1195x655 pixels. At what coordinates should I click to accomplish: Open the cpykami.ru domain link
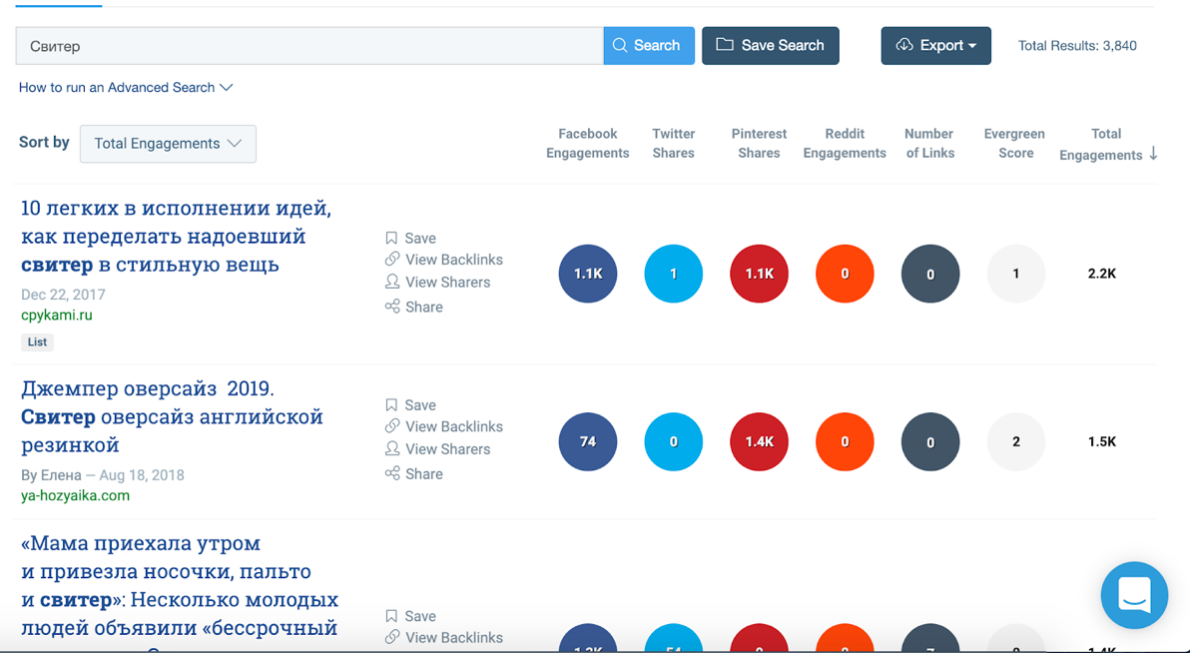point(57,315)
